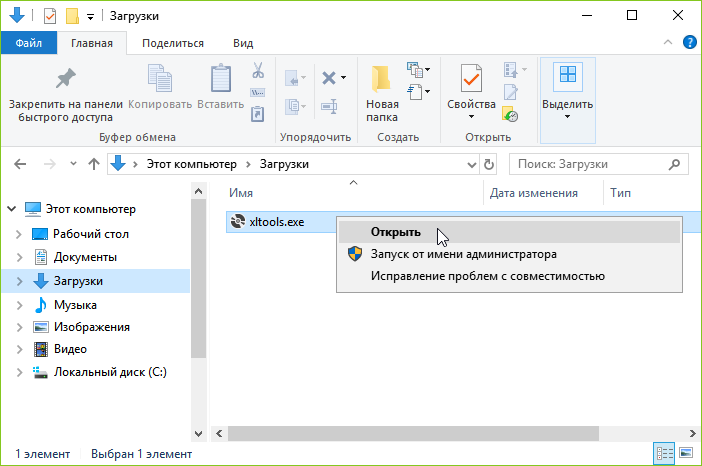Click the quick access Properties icon in title bar
This screenshot has width=702, height=466.
point(50,17)
